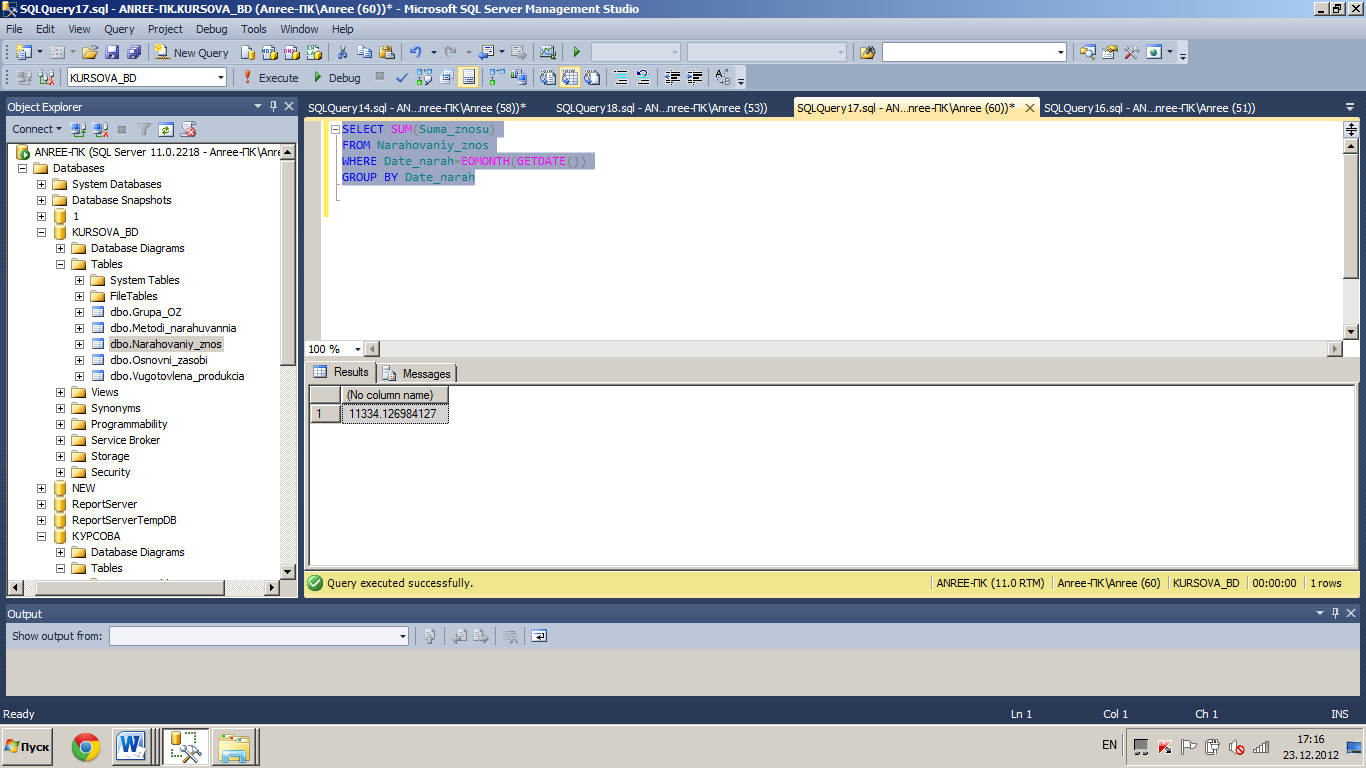Expand the ReportServer database node

tap(41, 504)
